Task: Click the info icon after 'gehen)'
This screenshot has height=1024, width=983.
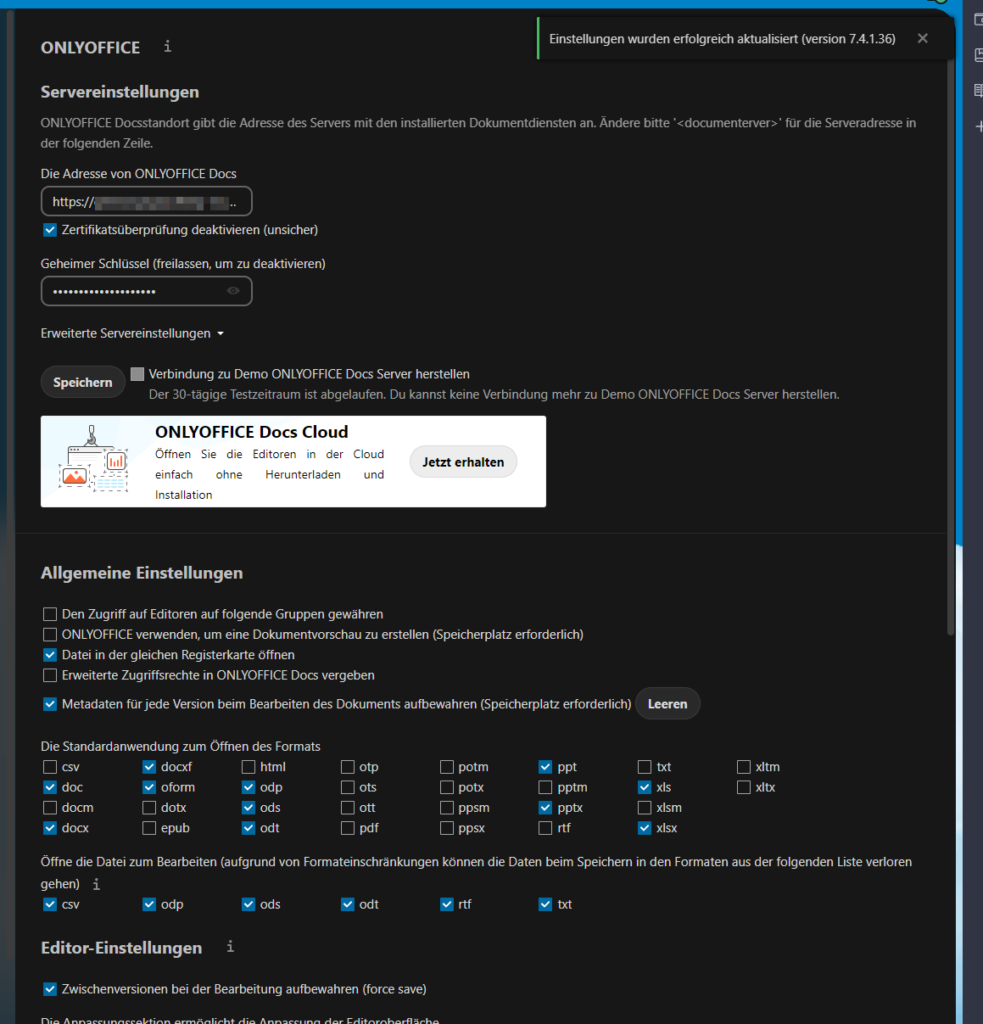Action: [x=96, y=884]
